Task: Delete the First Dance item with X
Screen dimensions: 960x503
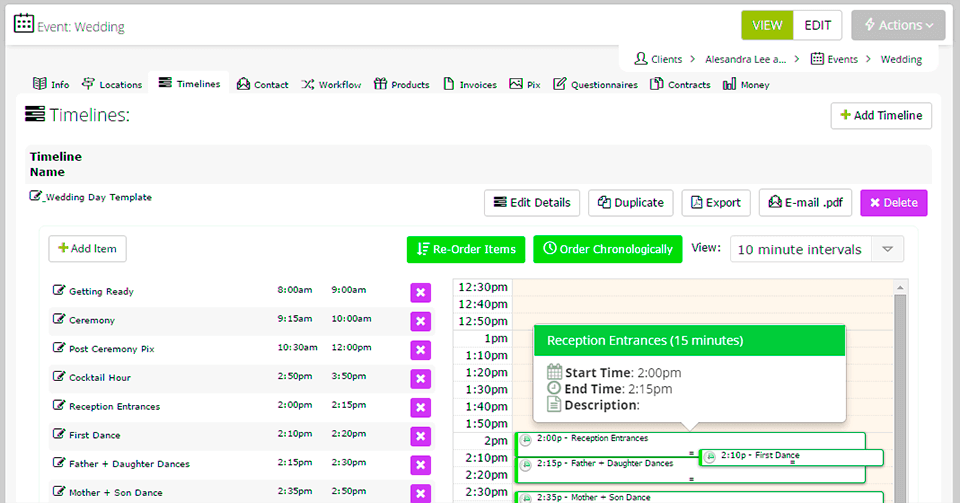Action: click(420, 436)
